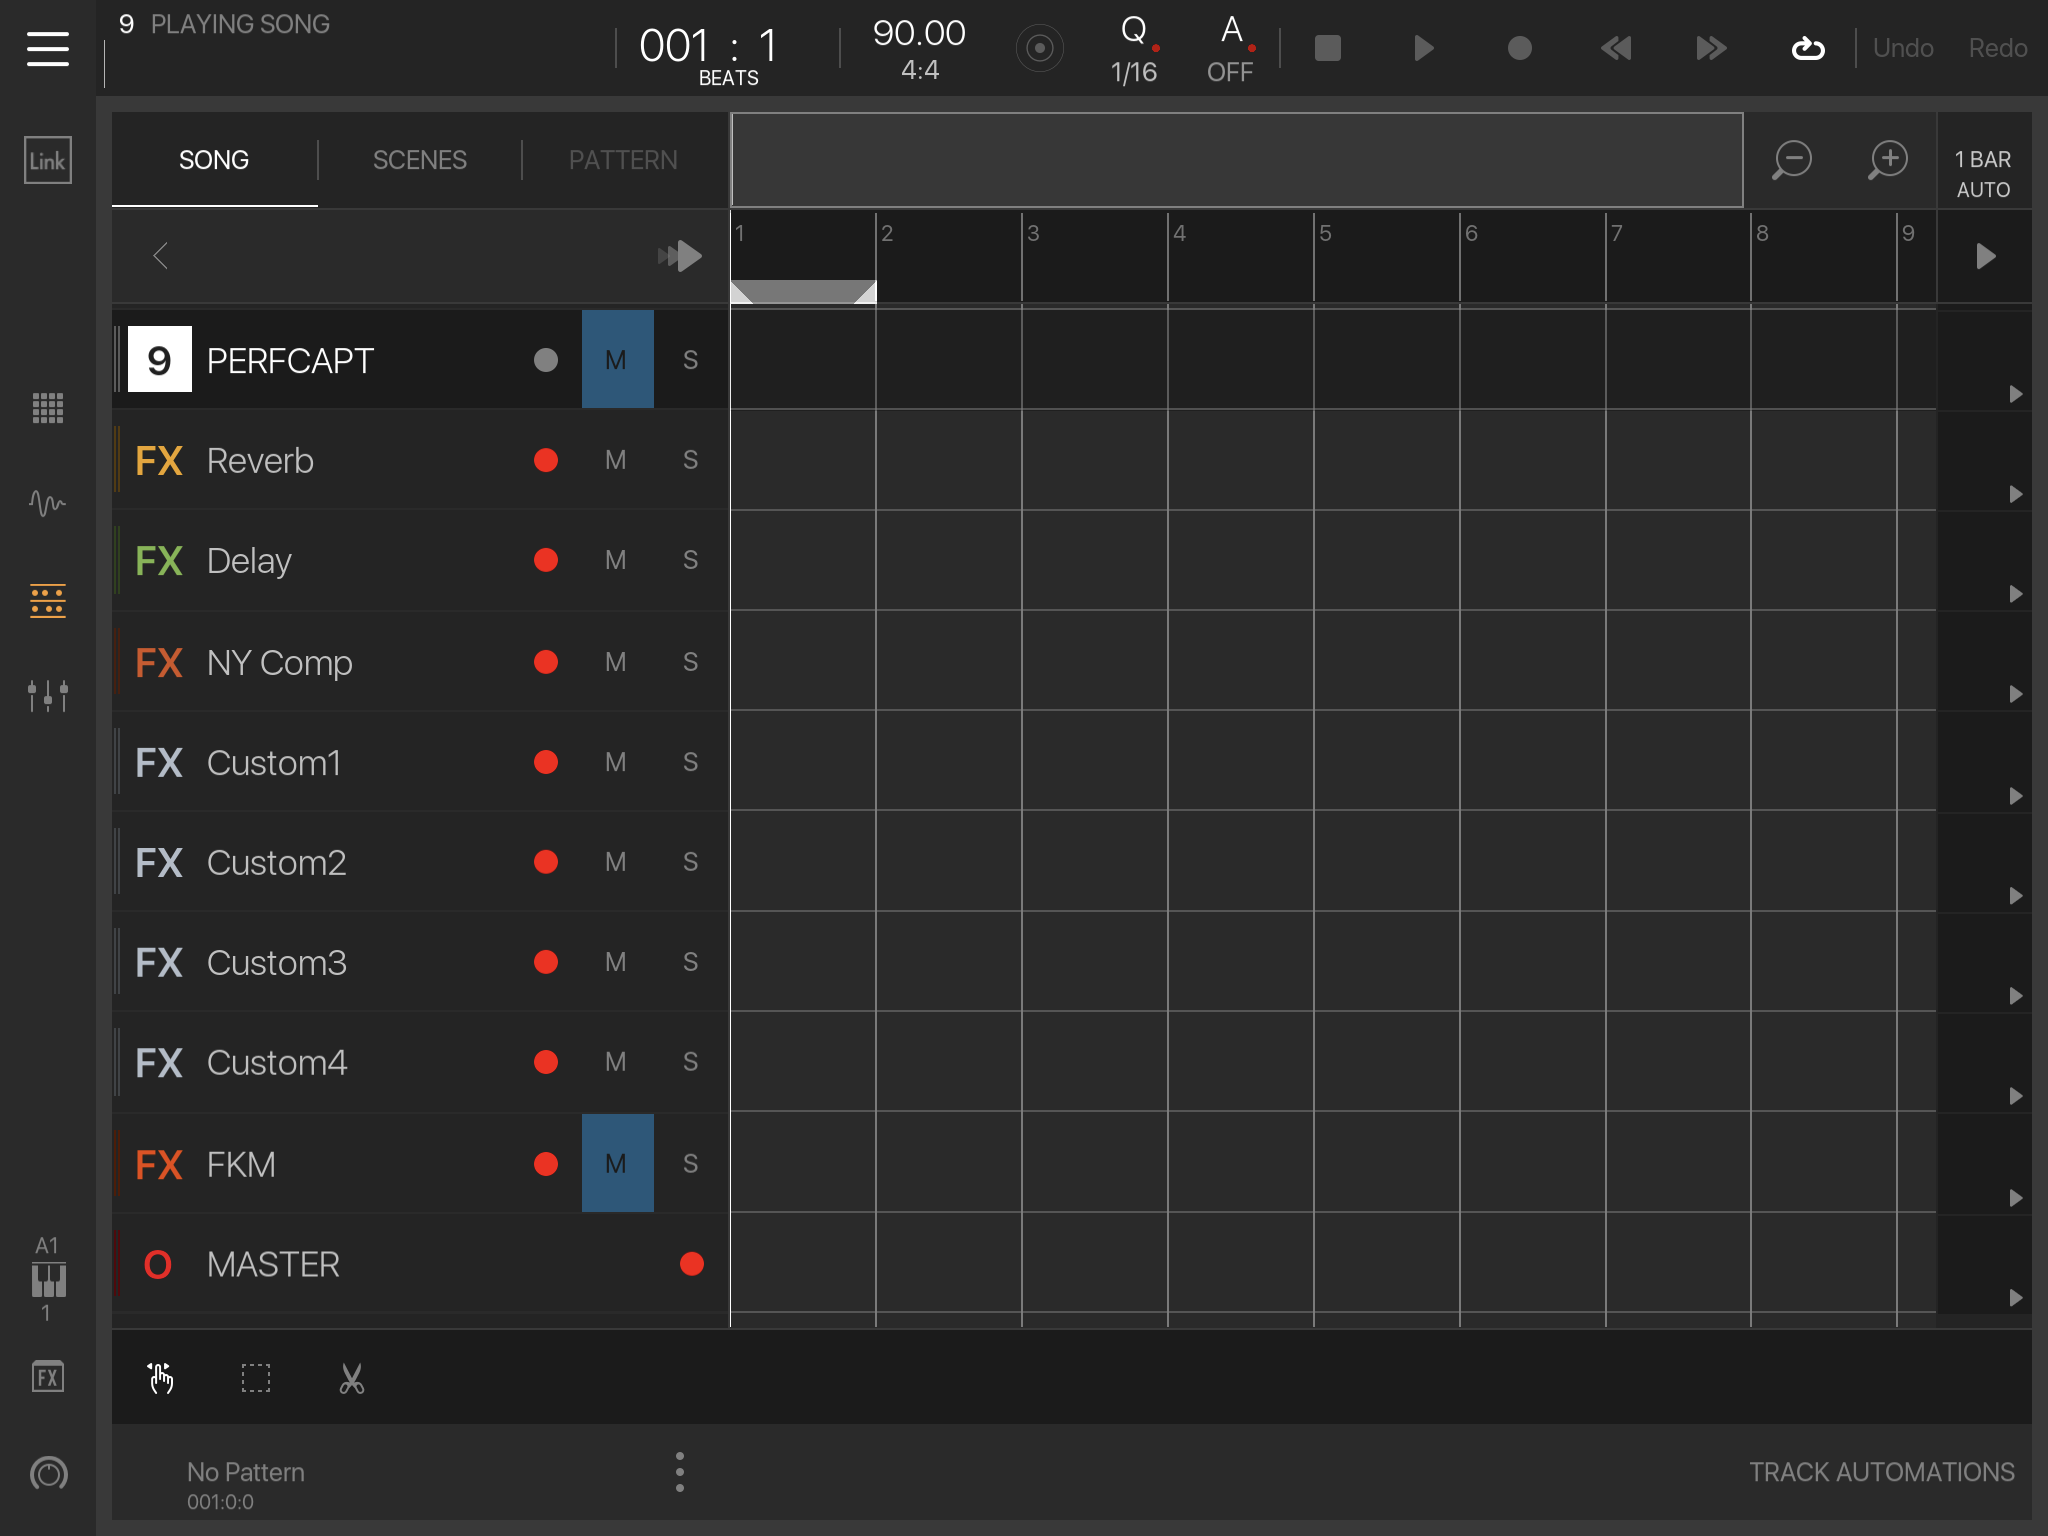Image resolution: width=2048 pixels, height=1536 pixels.
Task: Unmute the FKM track
Action: (617, 1163)
